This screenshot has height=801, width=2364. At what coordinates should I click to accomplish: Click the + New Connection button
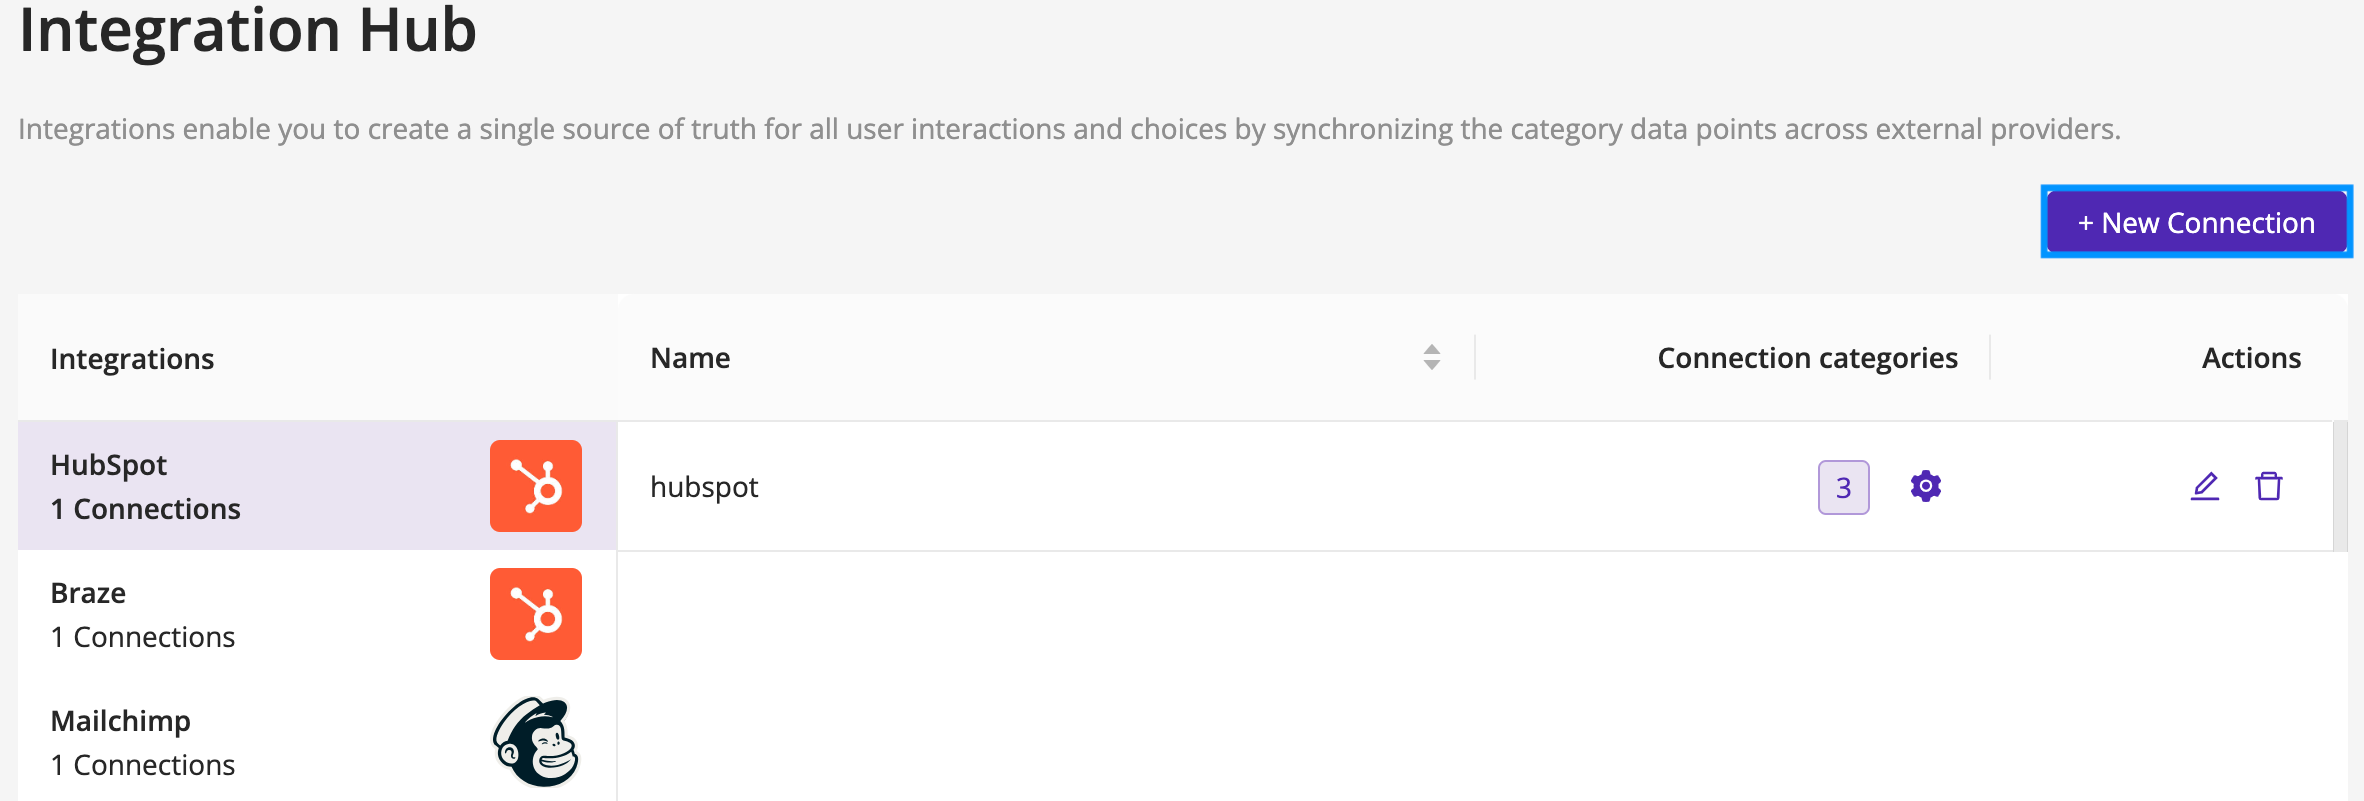click(x=2196, y=222)
